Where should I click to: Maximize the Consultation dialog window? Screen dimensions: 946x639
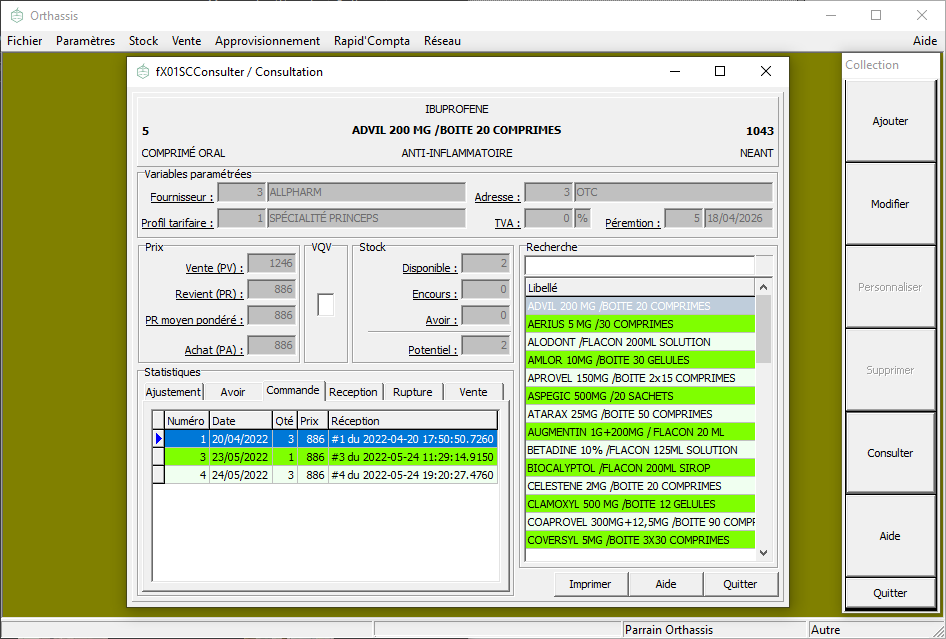(720, 71)
